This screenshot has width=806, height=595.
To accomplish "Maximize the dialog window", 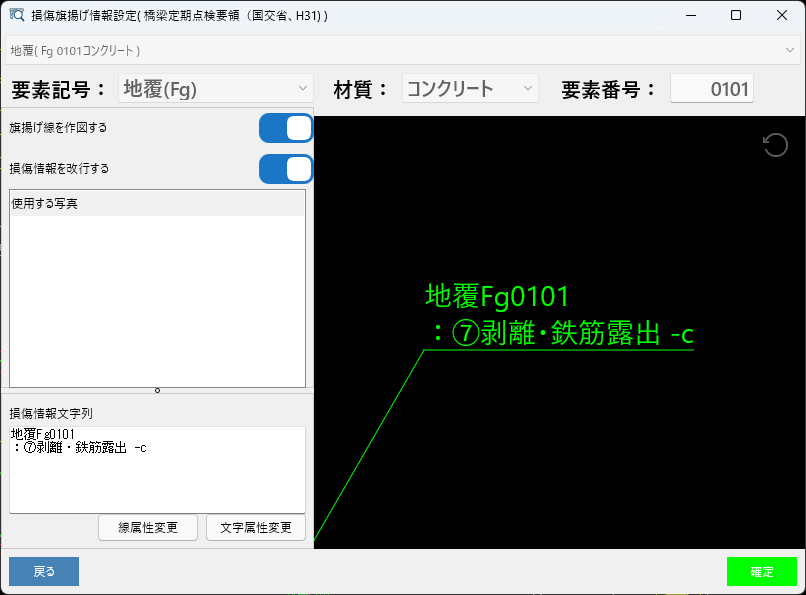I will (x=736, y=15).
